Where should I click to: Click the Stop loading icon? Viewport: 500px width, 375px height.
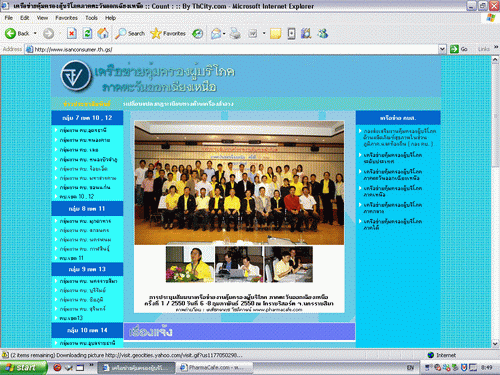71,33
